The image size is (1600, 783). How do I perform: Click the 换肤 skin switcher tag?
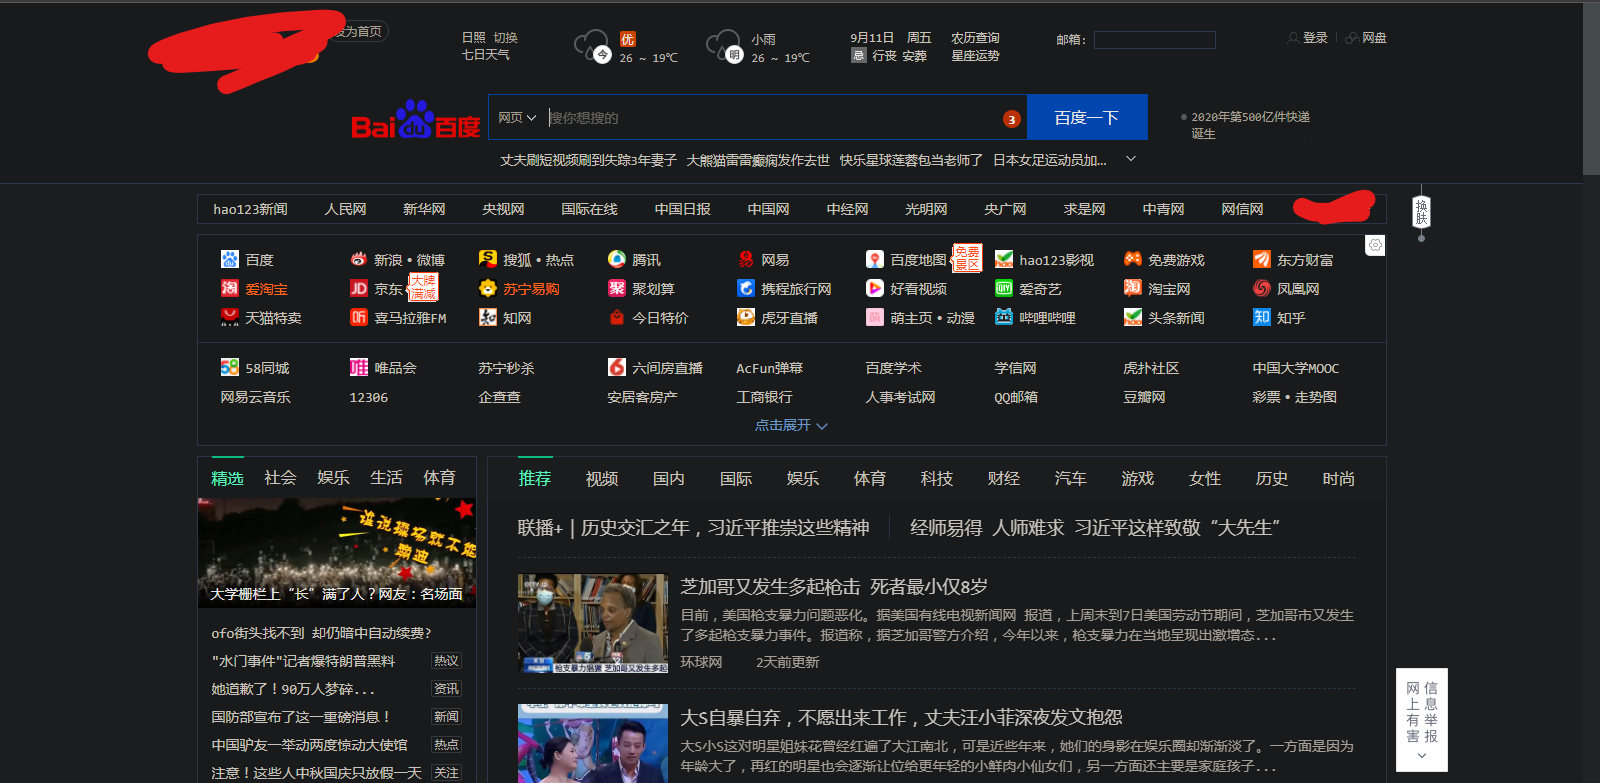click(x=1421, y=211)
